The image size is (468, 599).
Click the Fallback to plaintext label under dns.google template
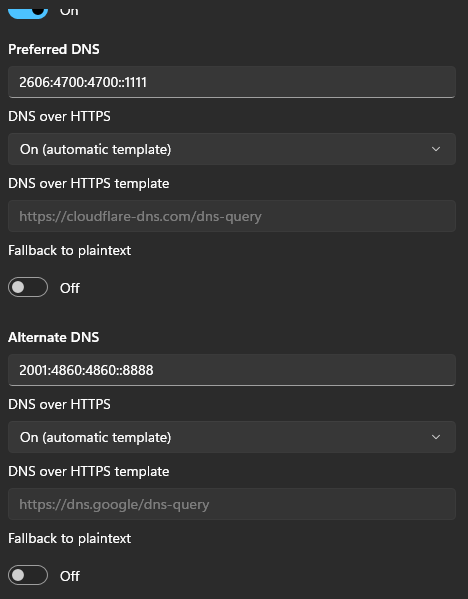click(x=70, y=539)
